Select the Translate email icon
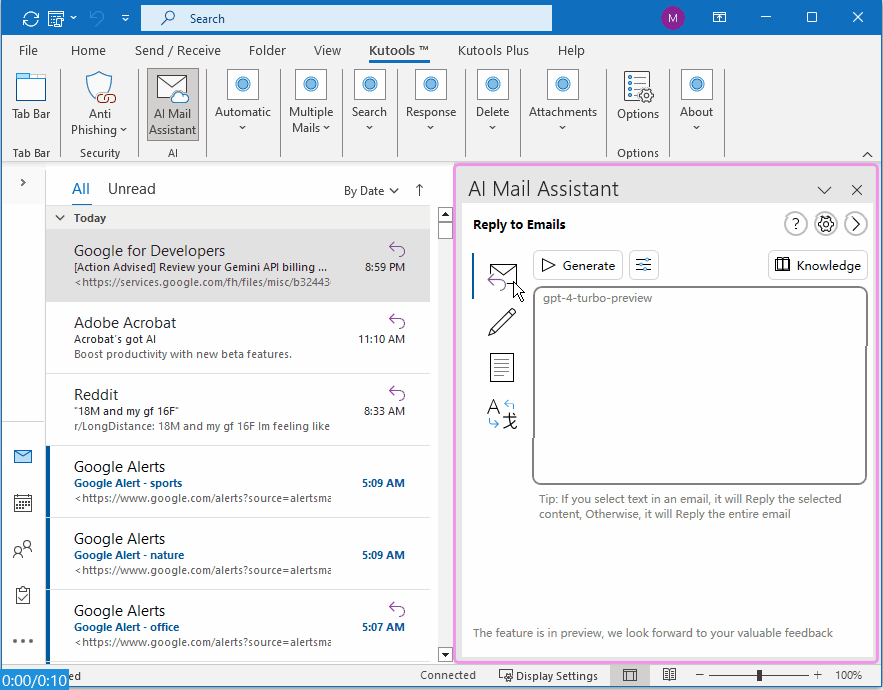This screenshot has height=690, width=883. coord(502,413)
